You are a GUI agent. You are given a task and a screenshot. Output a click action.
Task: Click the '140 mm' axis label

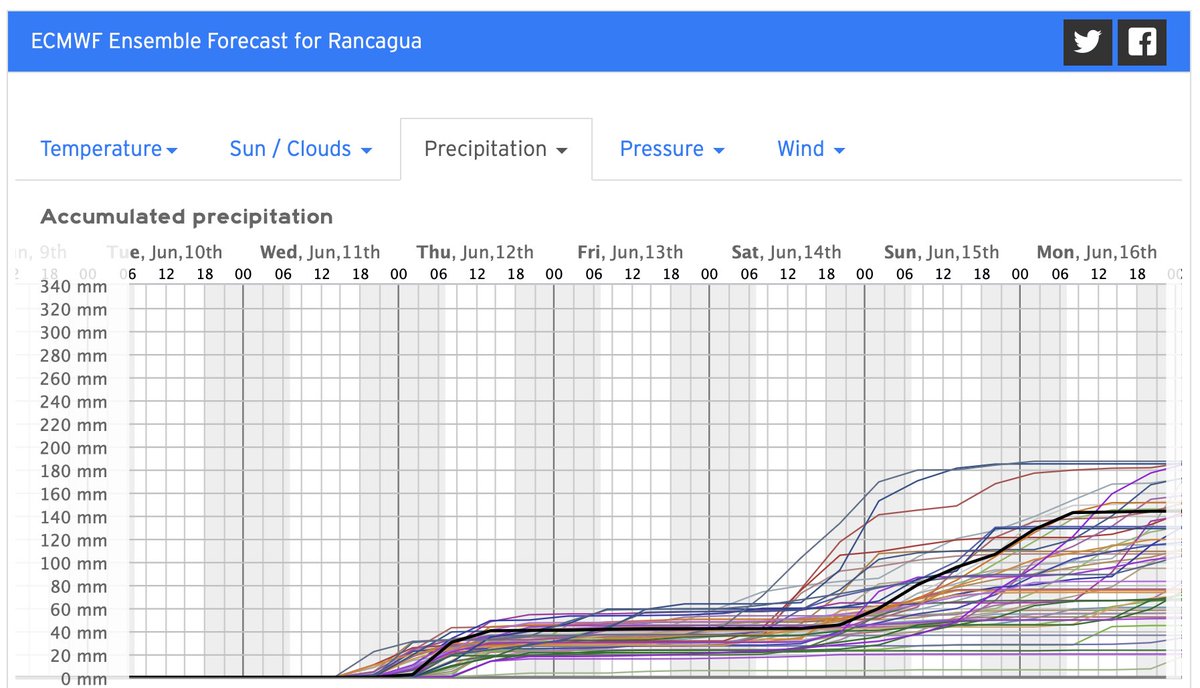coord(73,517)
